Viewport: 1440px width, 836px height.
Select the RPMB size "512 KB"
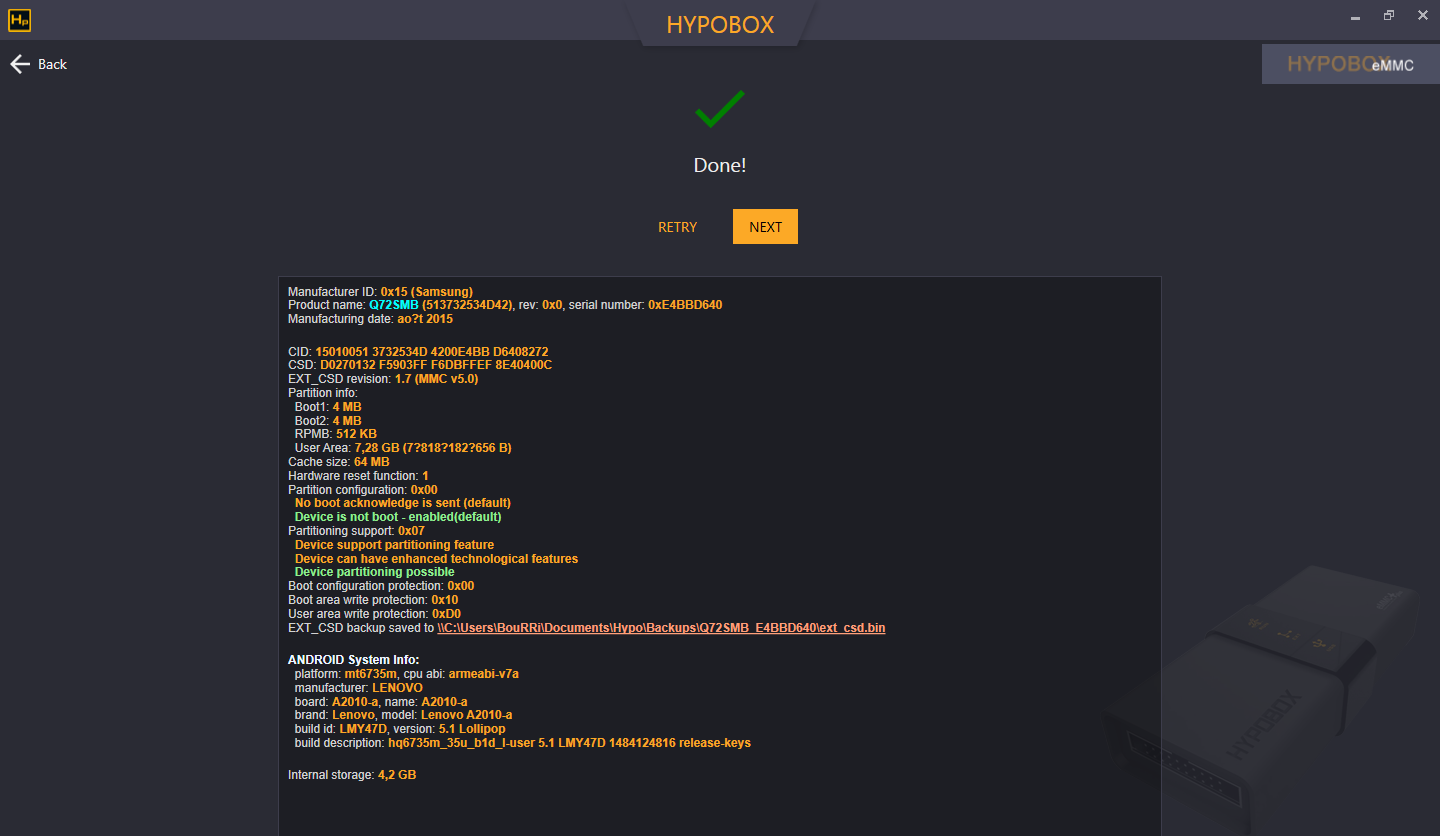356,434
